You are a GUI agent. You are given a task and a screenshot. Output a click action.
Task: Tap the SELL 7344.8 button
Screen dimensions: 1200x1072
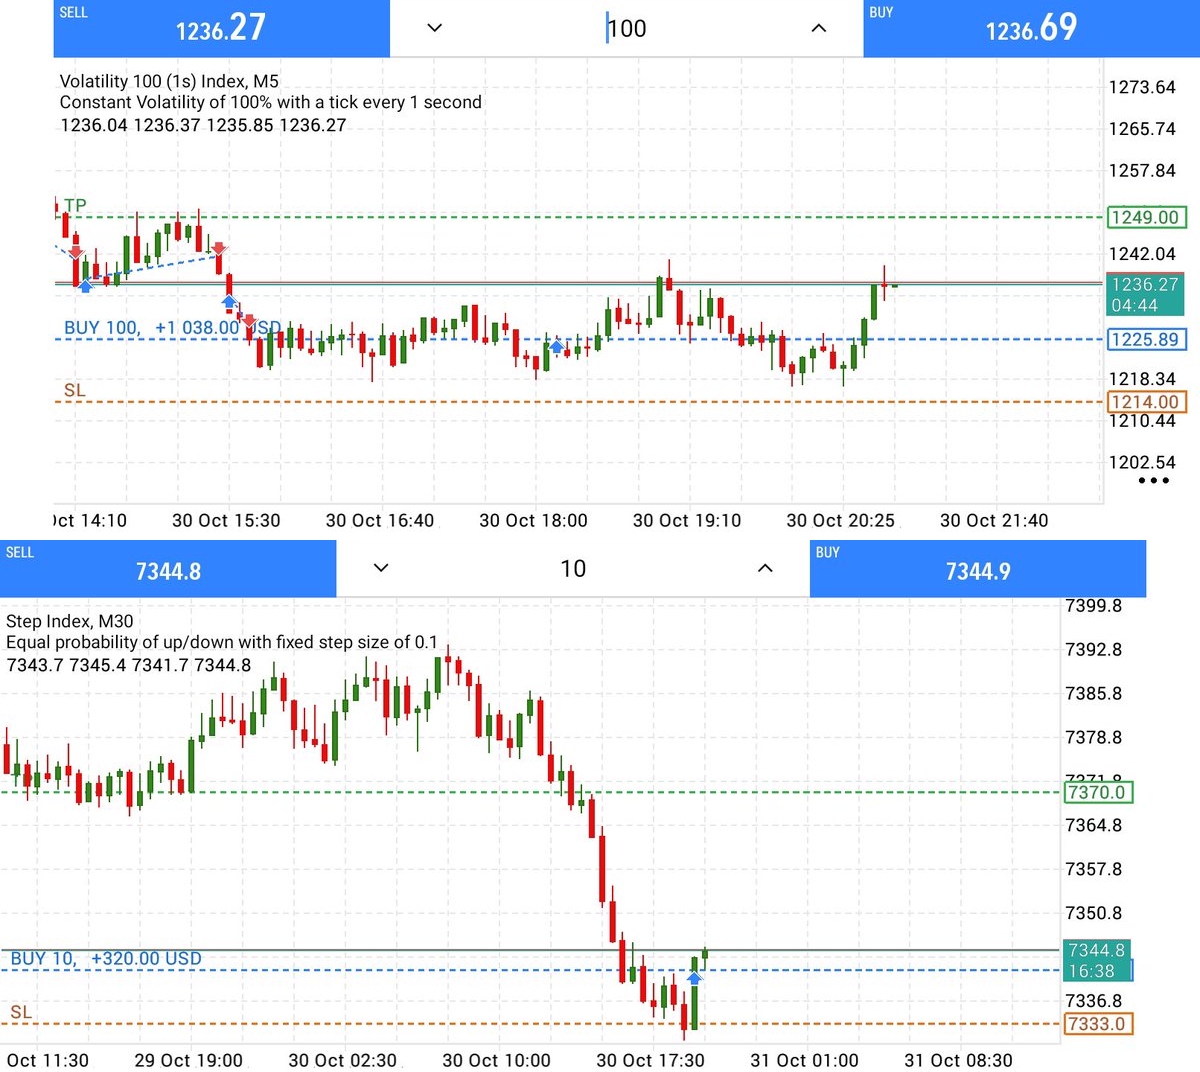[x=168, y=569]
